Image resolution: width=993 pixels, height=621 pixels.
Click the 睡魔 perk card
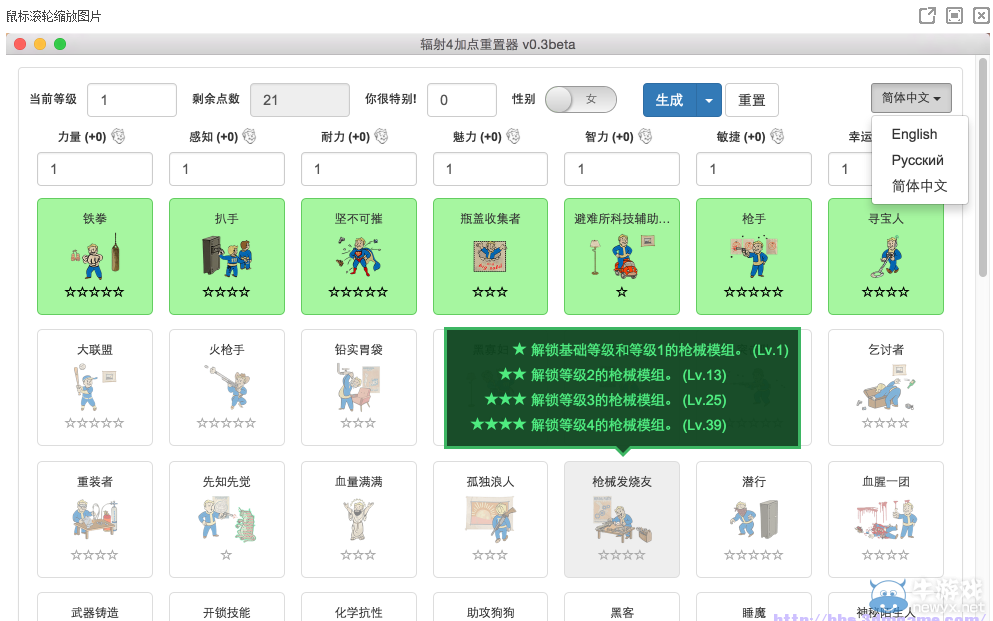pyautogui.click(x=754, y=607)
